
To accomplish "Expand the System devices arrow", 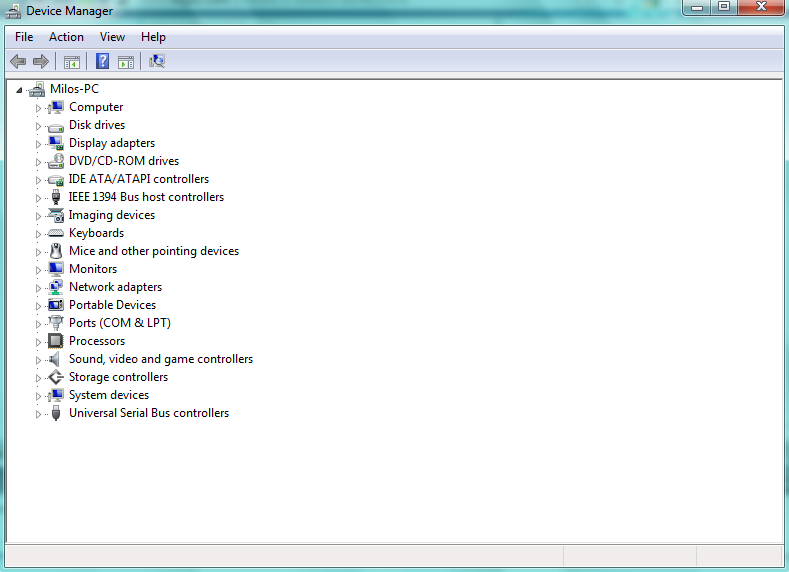I will (38, 396).
